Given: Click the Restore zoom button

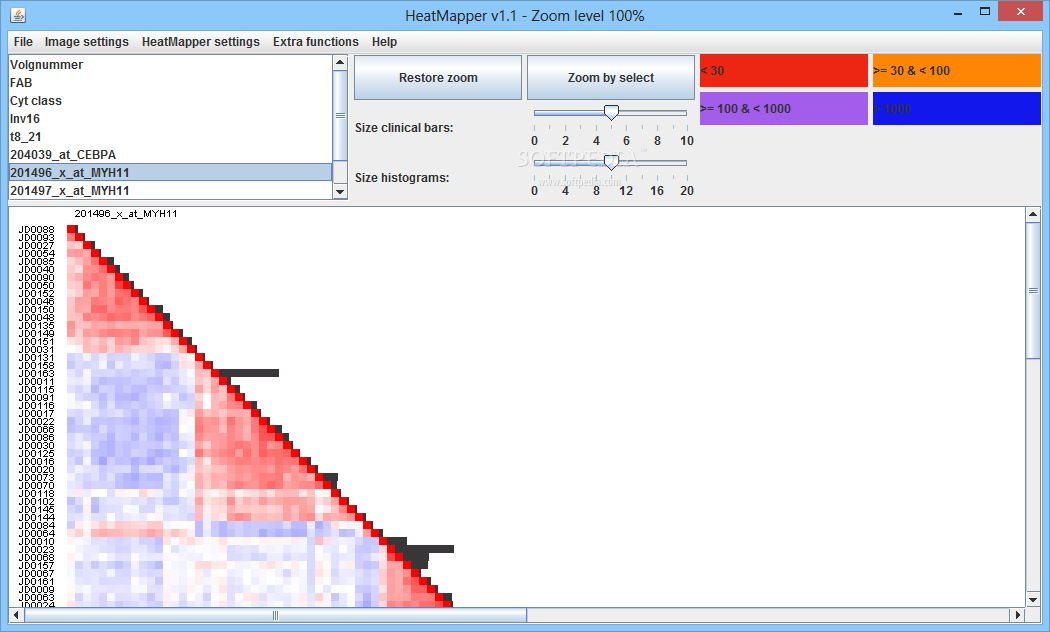Looking at the screenshot, I should coord(438,78).
